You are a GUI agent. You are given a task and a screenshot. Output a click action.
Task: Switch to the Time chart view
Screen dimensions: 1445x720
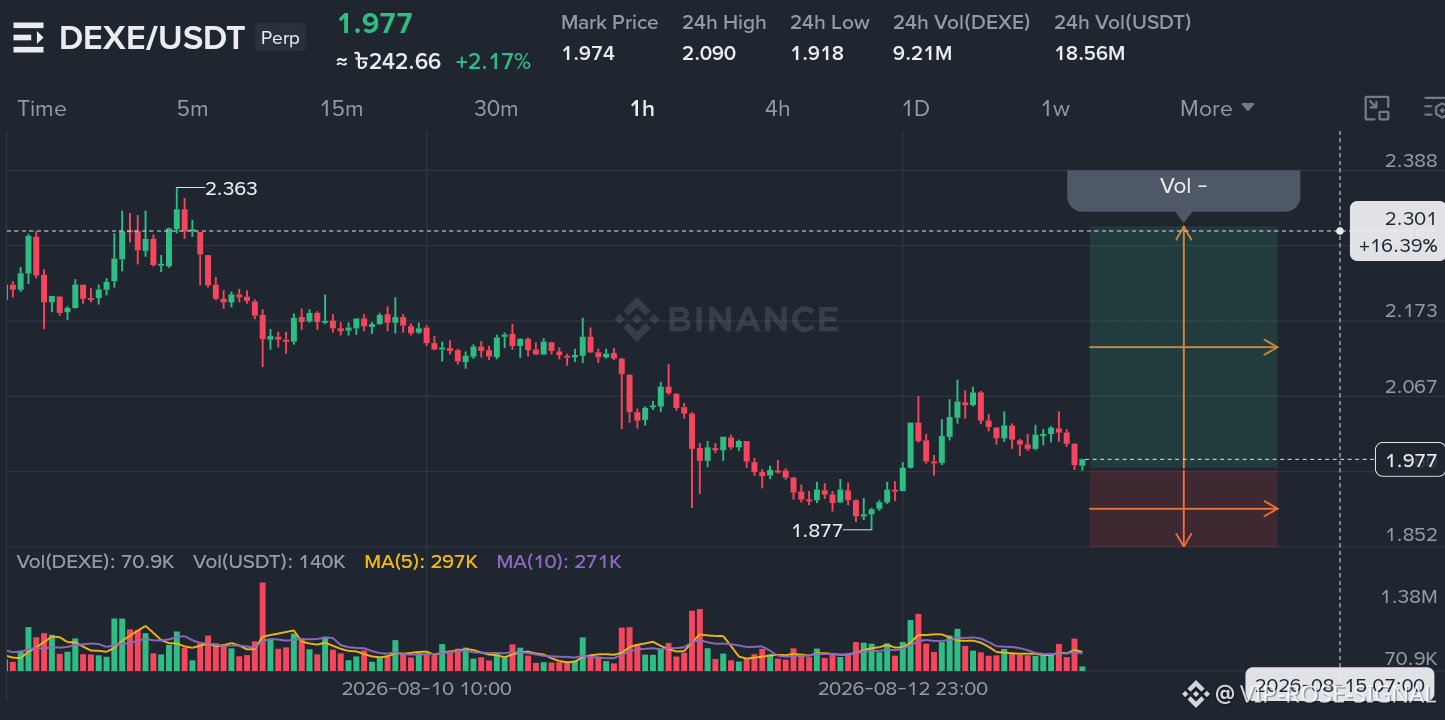(42, 108)
